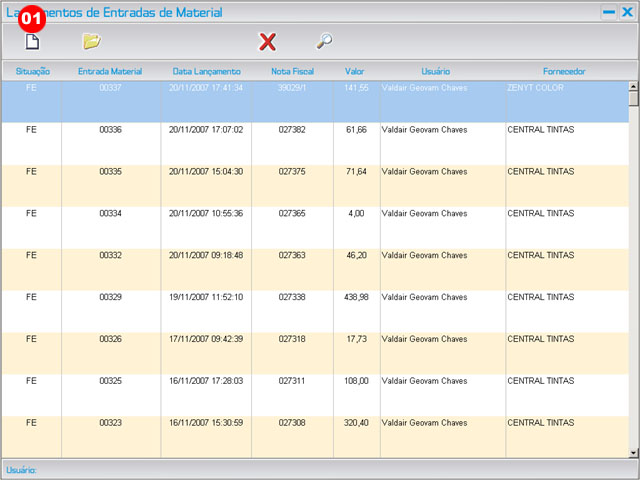
Task: Close the Entradas de Material window
Action: click(x=627, y=12)
